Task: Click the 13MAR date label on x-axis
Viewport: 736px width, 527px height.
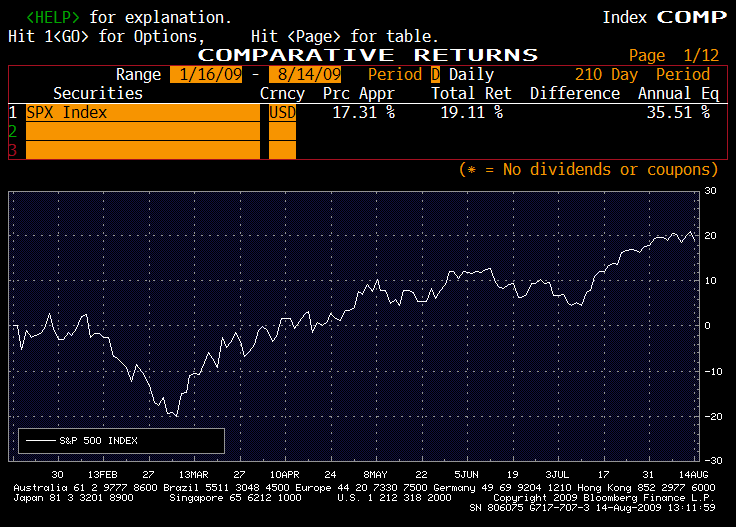Action: coord(193,474)
